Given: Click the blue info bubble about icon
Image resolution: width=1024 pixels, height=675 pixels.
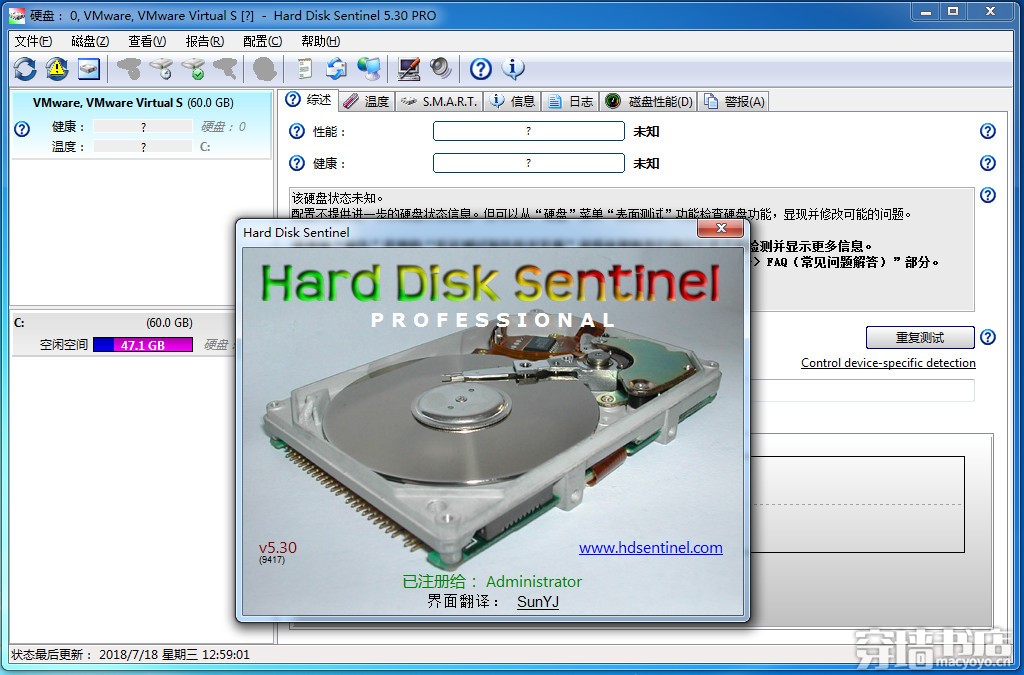Looking at the screenshot, I should tap(513, 69).
